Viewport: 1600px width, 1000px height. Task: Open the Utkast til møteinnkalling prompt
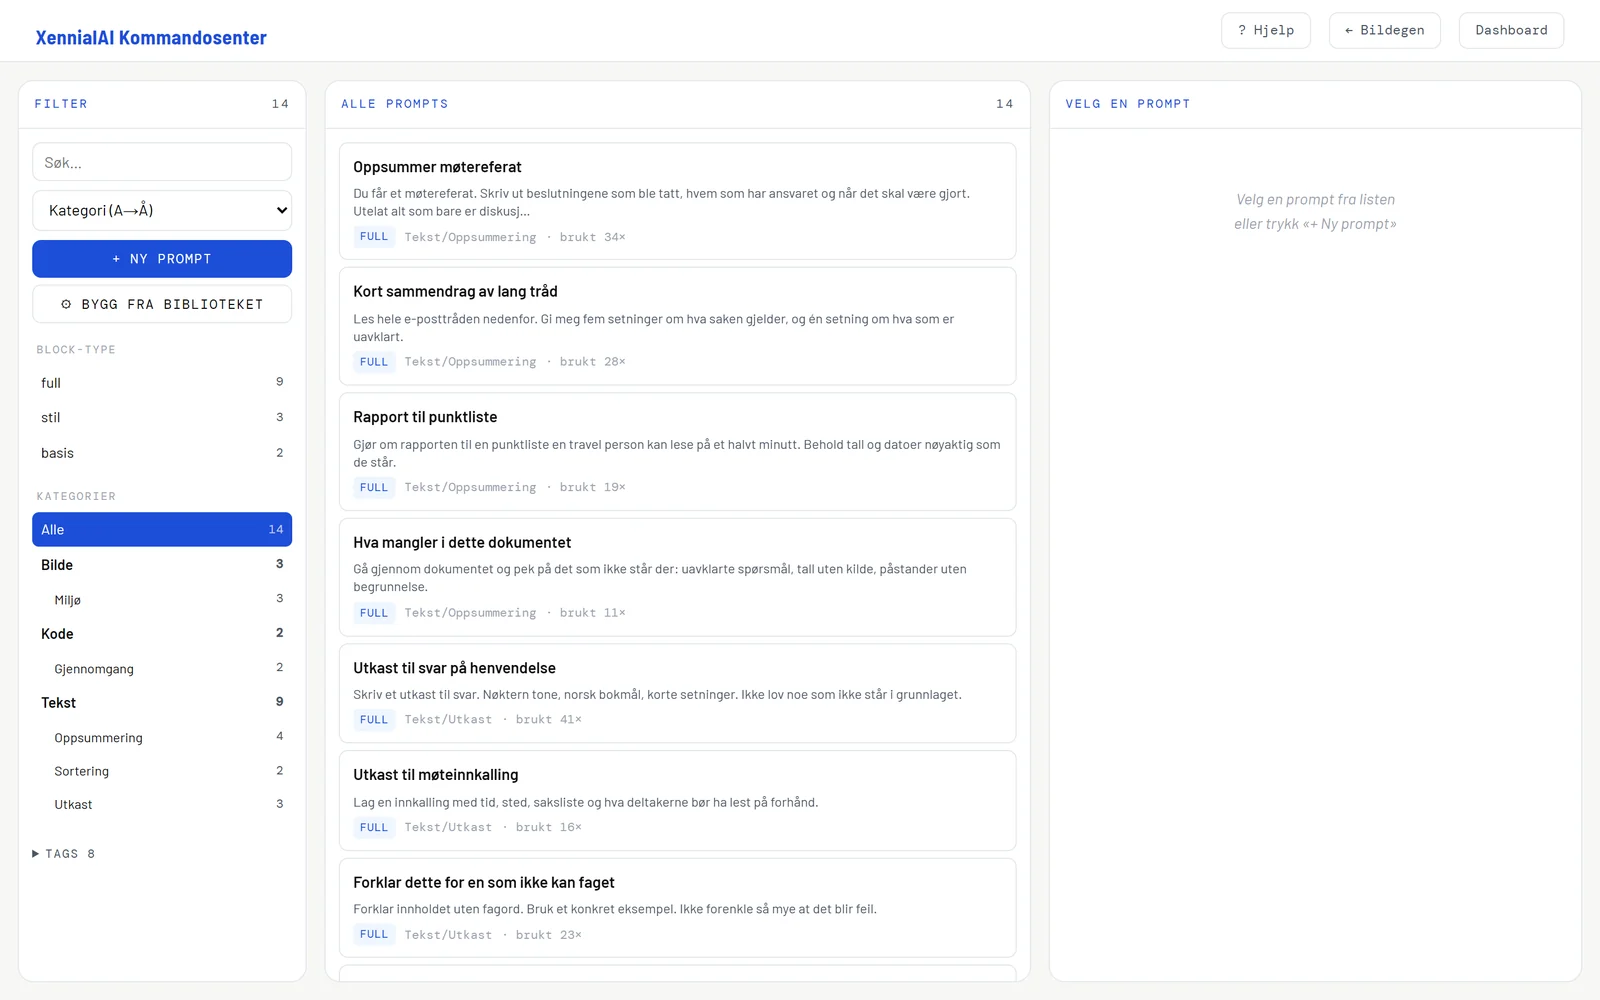point(678,801)
